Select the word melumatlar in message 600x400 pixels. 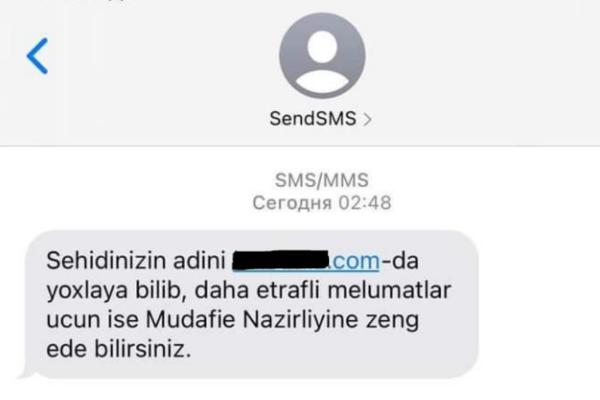point(390,290)
